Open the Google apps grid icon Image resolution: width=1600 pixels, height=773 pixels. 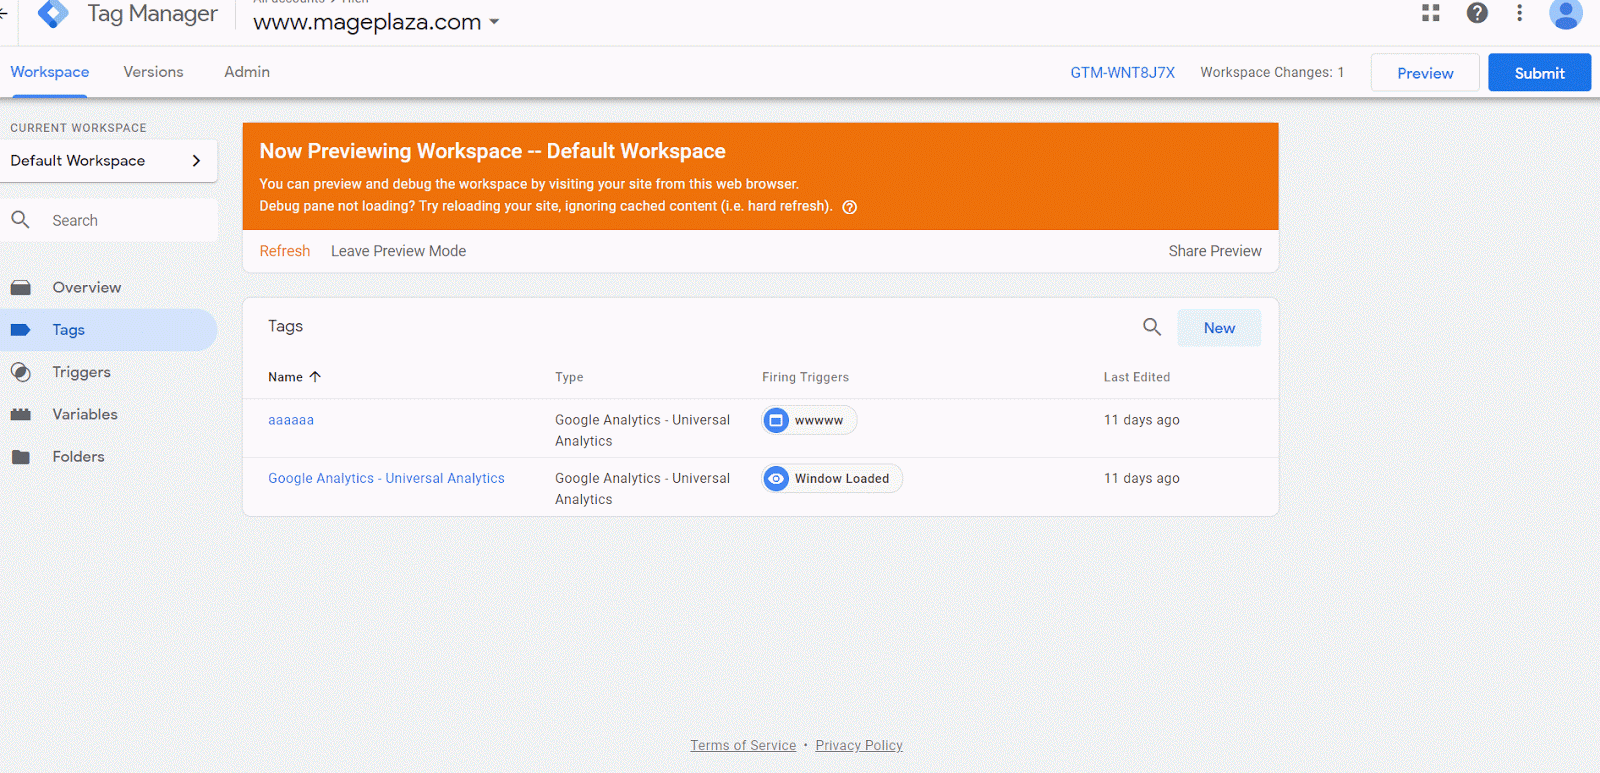pyautogui.click(x=1431, y=13)
